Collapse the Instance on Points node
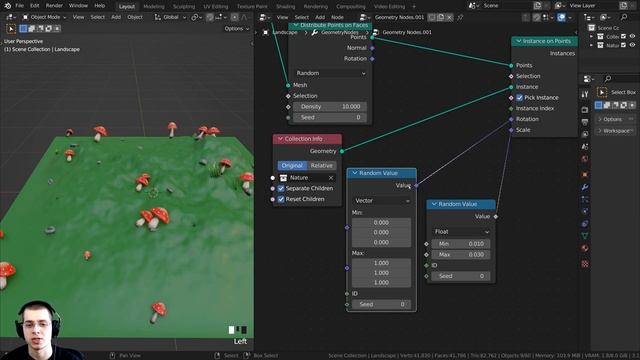The width and height of the screenshot is (640, 360). pos(518,41)
